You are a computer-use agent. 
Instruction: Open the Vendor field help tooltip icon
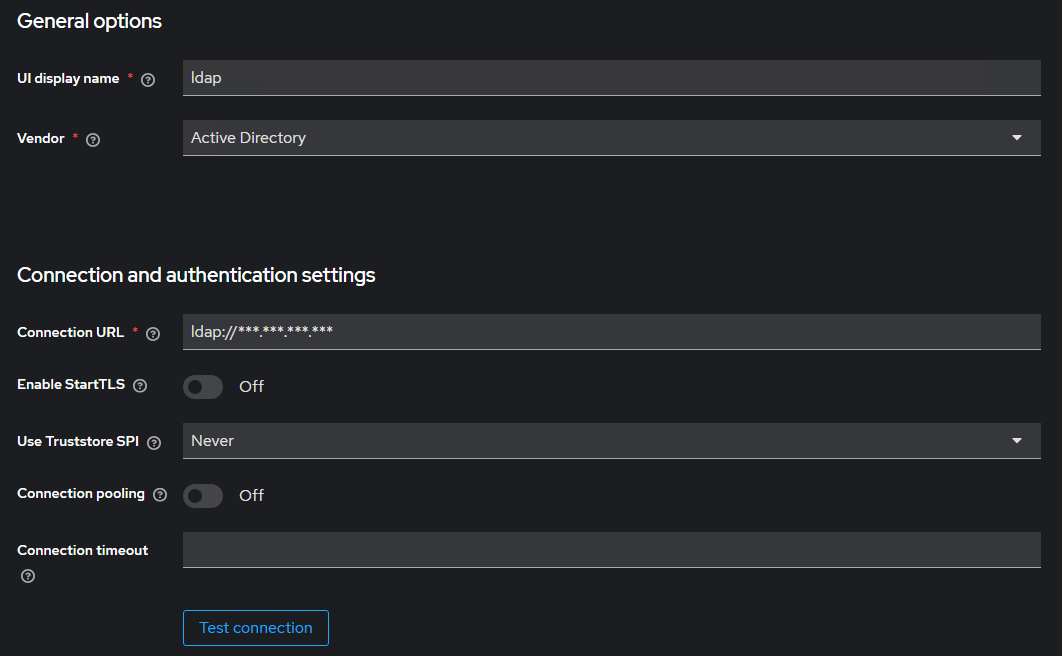93,140
